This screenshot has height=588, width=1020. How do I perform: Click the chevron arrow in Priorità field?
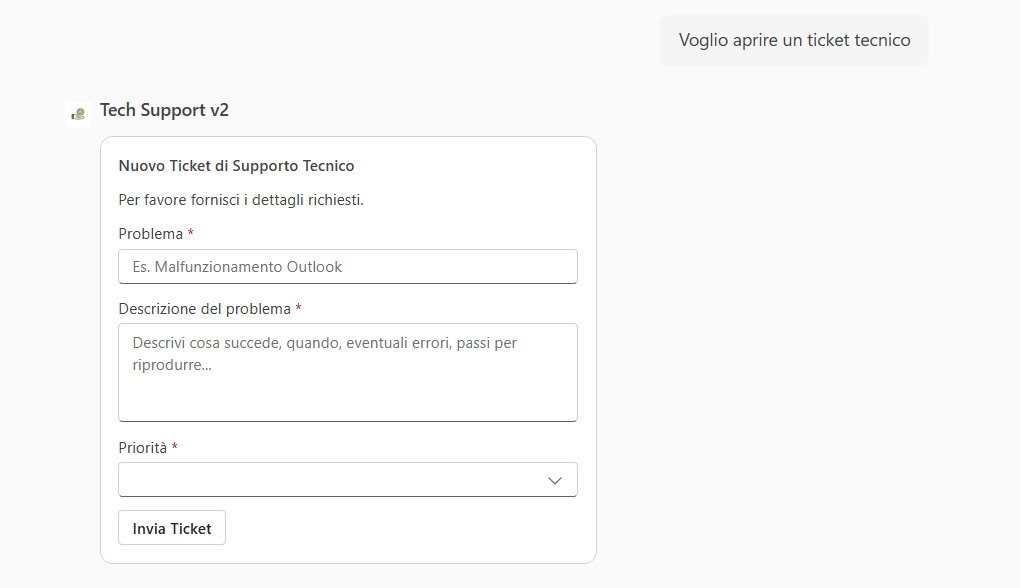tap(555, 481)
